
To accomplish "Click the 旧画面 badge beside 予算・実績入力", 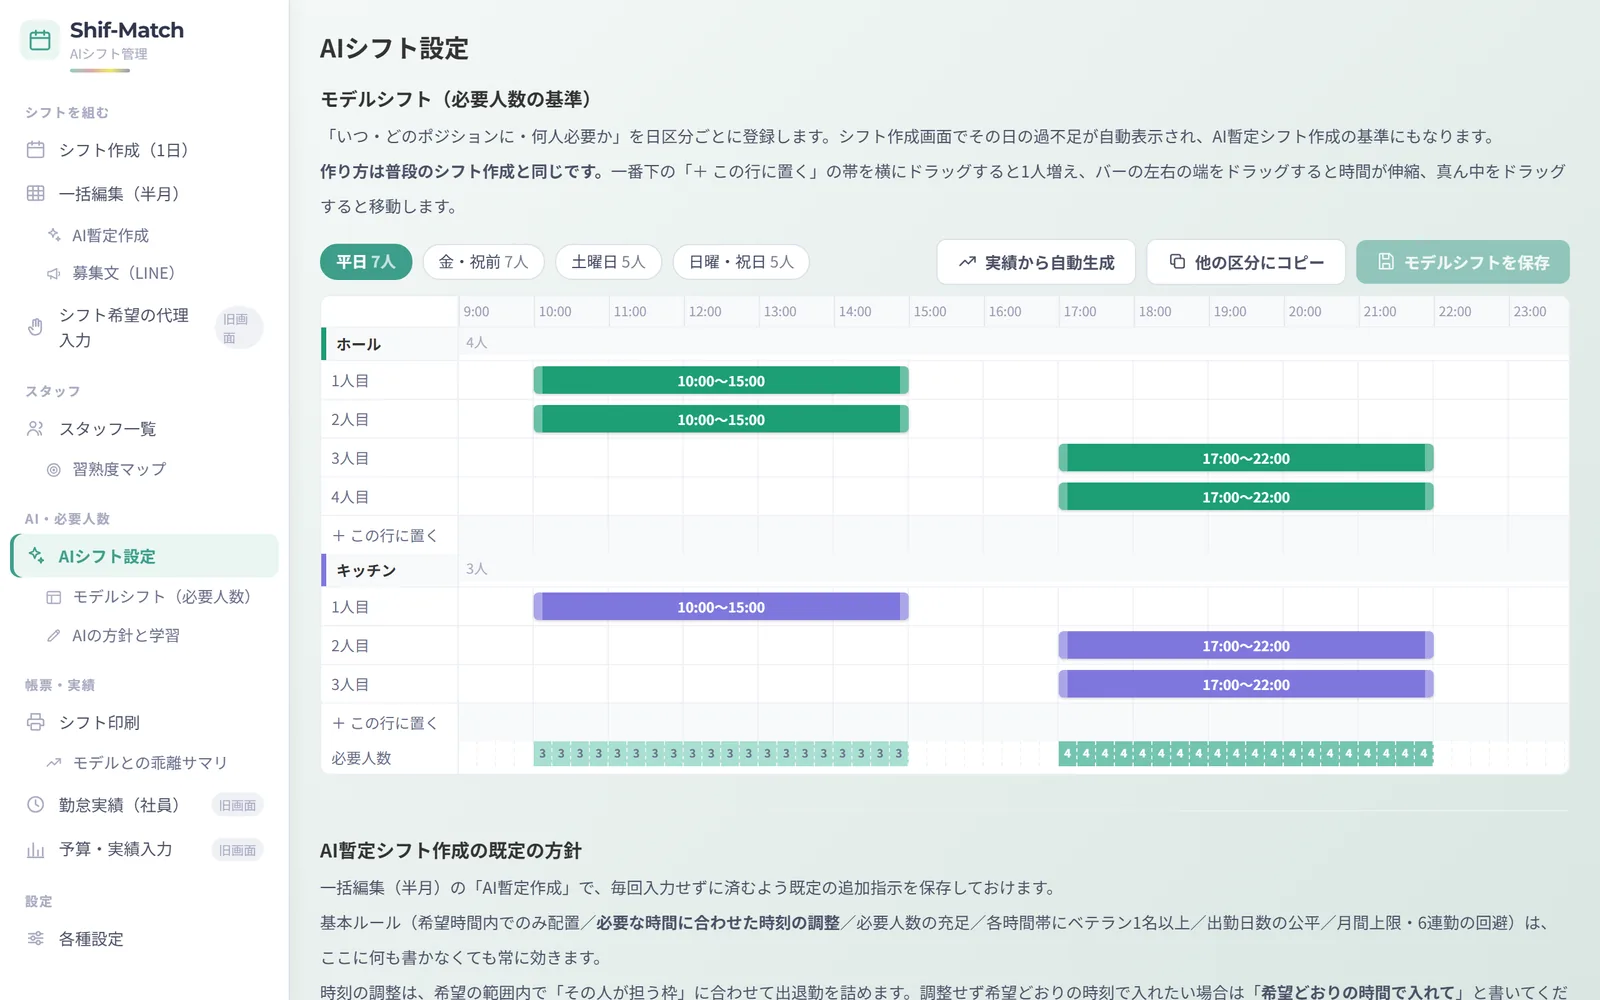I will [x=237, y=850].
